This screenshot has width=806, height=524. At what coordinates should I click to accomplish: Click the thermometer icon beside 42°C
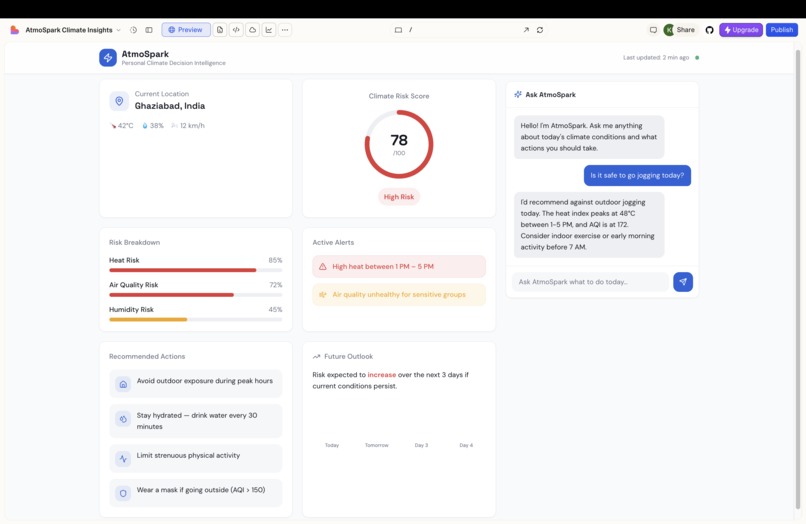113,125
